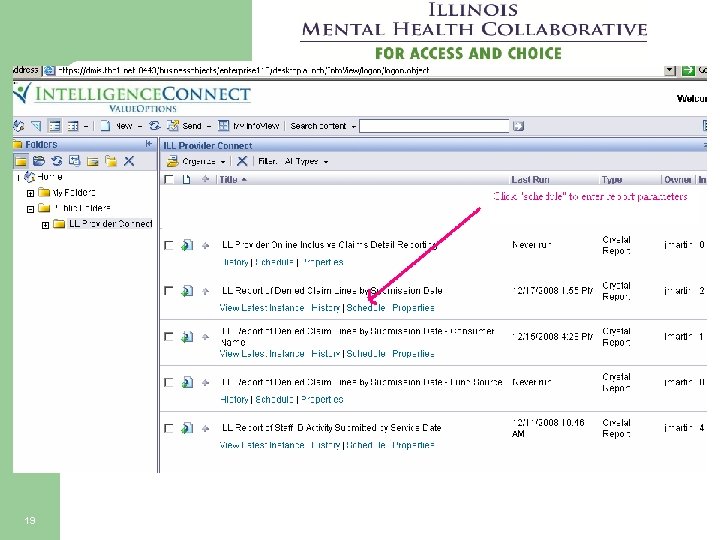Click the report icon for Denied Claim Lines by Submission Date
Viewport: 720px width, 540px height.
187,291
